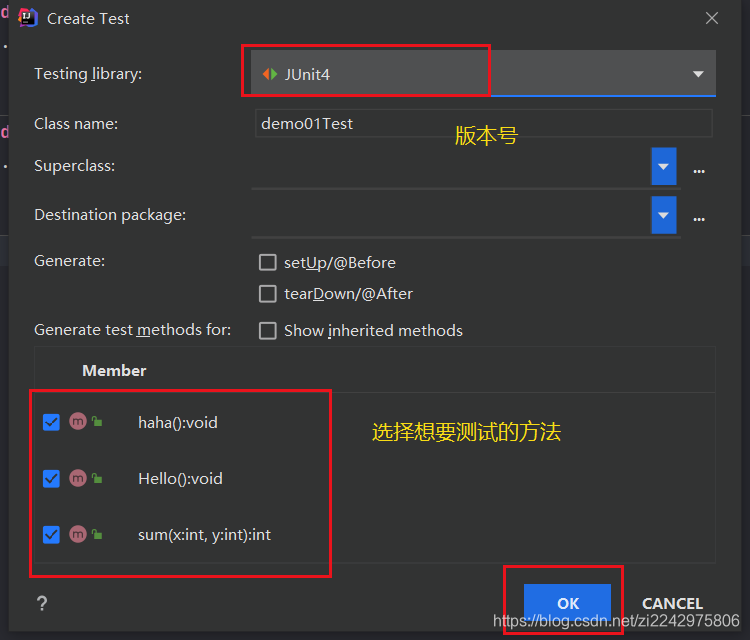Click the JUnit4 library icon
This screenshot has width=750, height=640.
270,74
